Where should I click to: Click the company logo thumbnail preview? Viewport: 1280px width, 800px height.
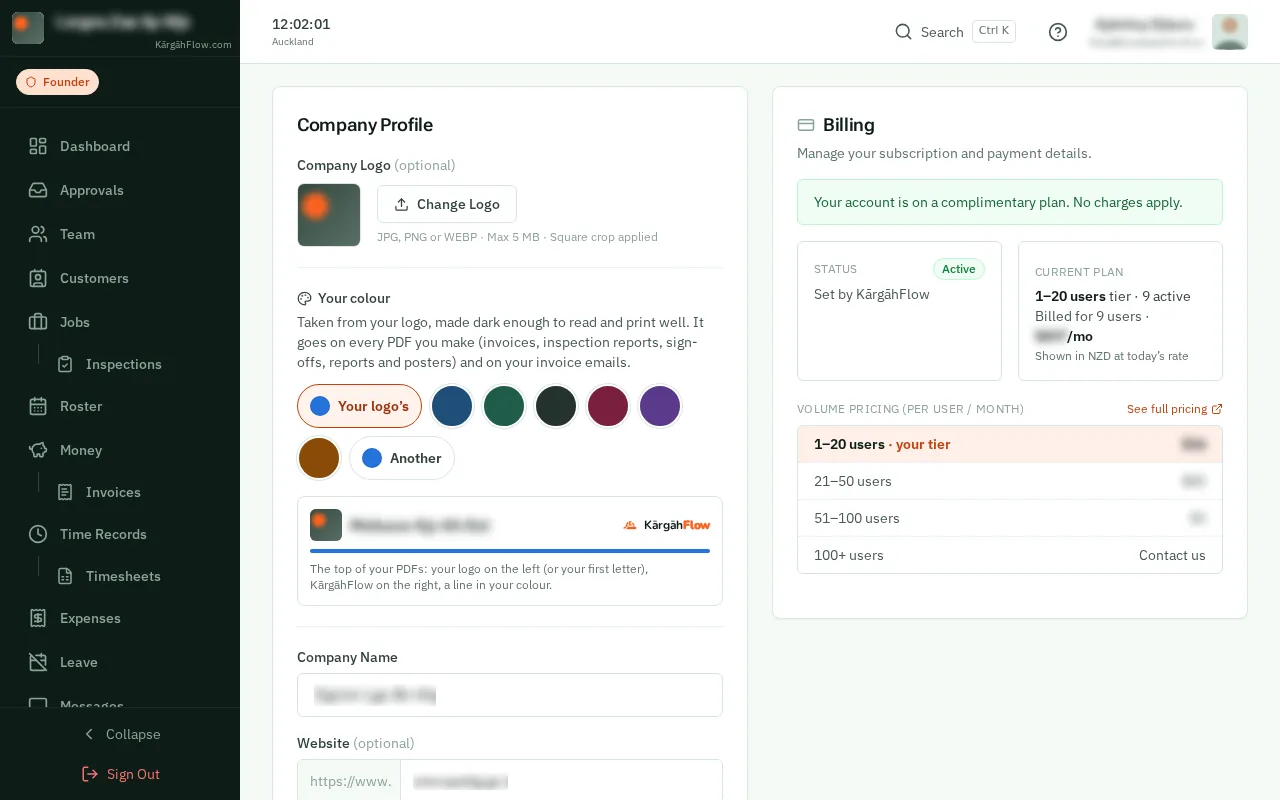tap(329, 215)
